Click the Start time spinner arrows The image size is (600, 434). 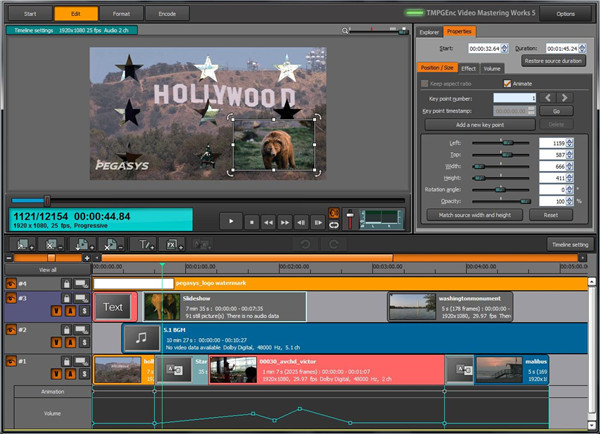[502, 47]
